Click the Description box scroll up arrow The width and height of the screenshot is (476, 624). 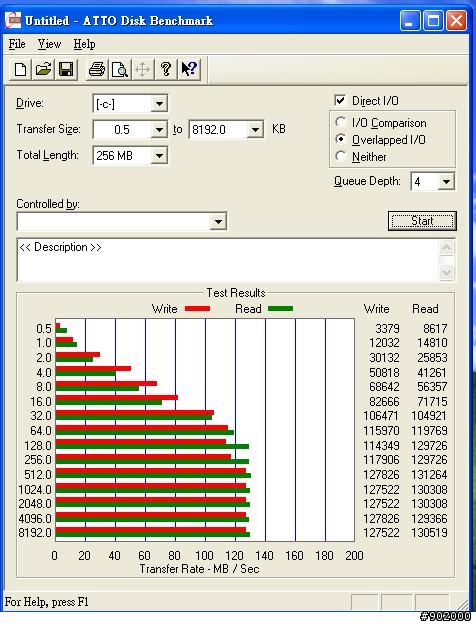point(446,248)
